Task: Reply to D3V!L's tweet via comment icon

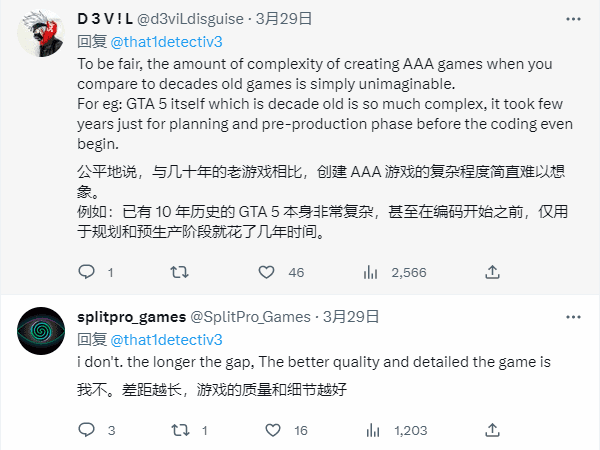Action: (x=86, y=272)
